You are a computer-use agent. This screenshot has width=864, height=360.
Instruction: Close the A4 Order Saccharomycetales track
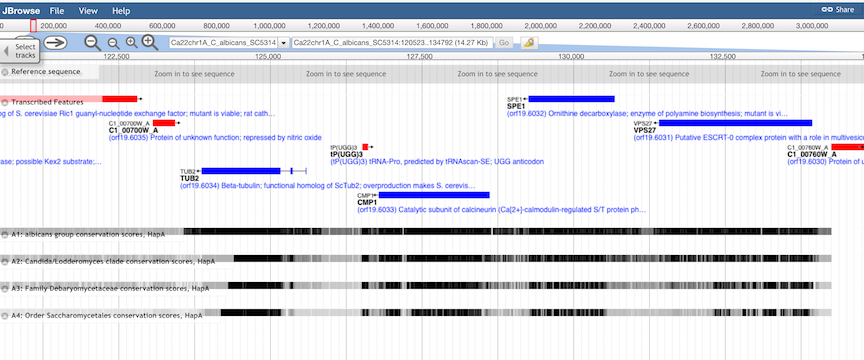point(4,316)
